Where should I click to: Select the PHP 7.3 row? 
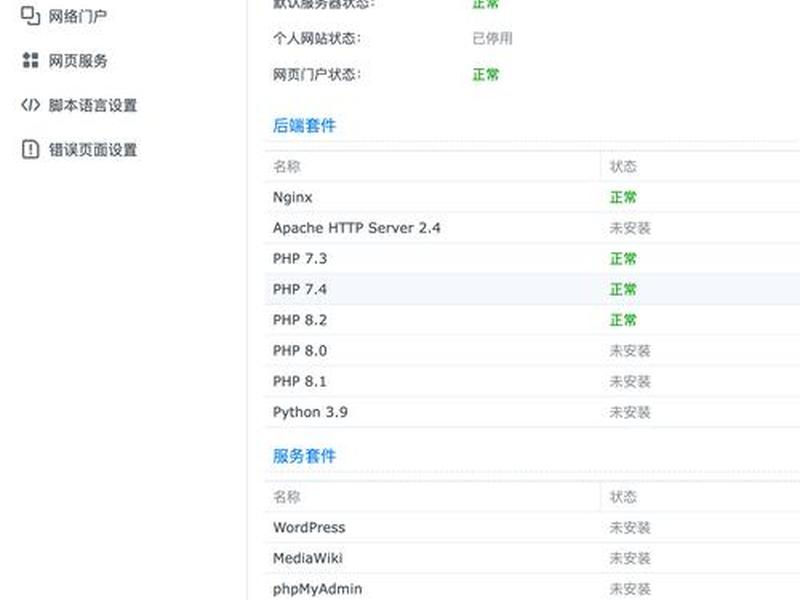[x=532, y=259]
